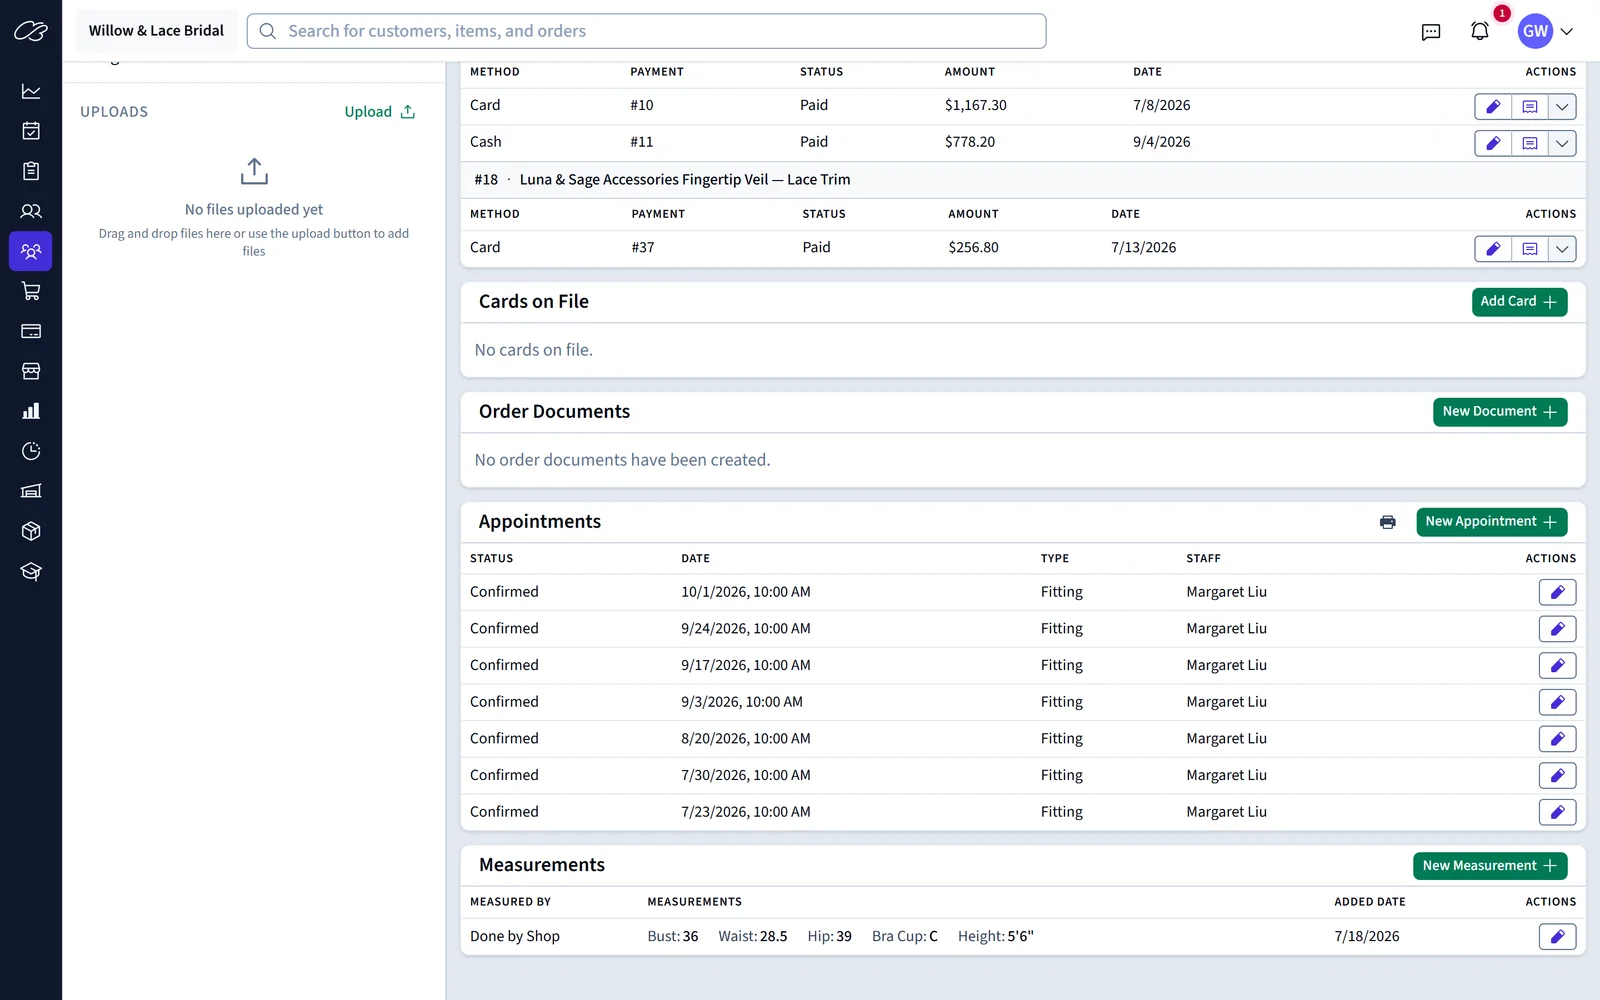Expand actions dropdown for payment #10
The image size is (1600, 1000).
pos(1562,106)
